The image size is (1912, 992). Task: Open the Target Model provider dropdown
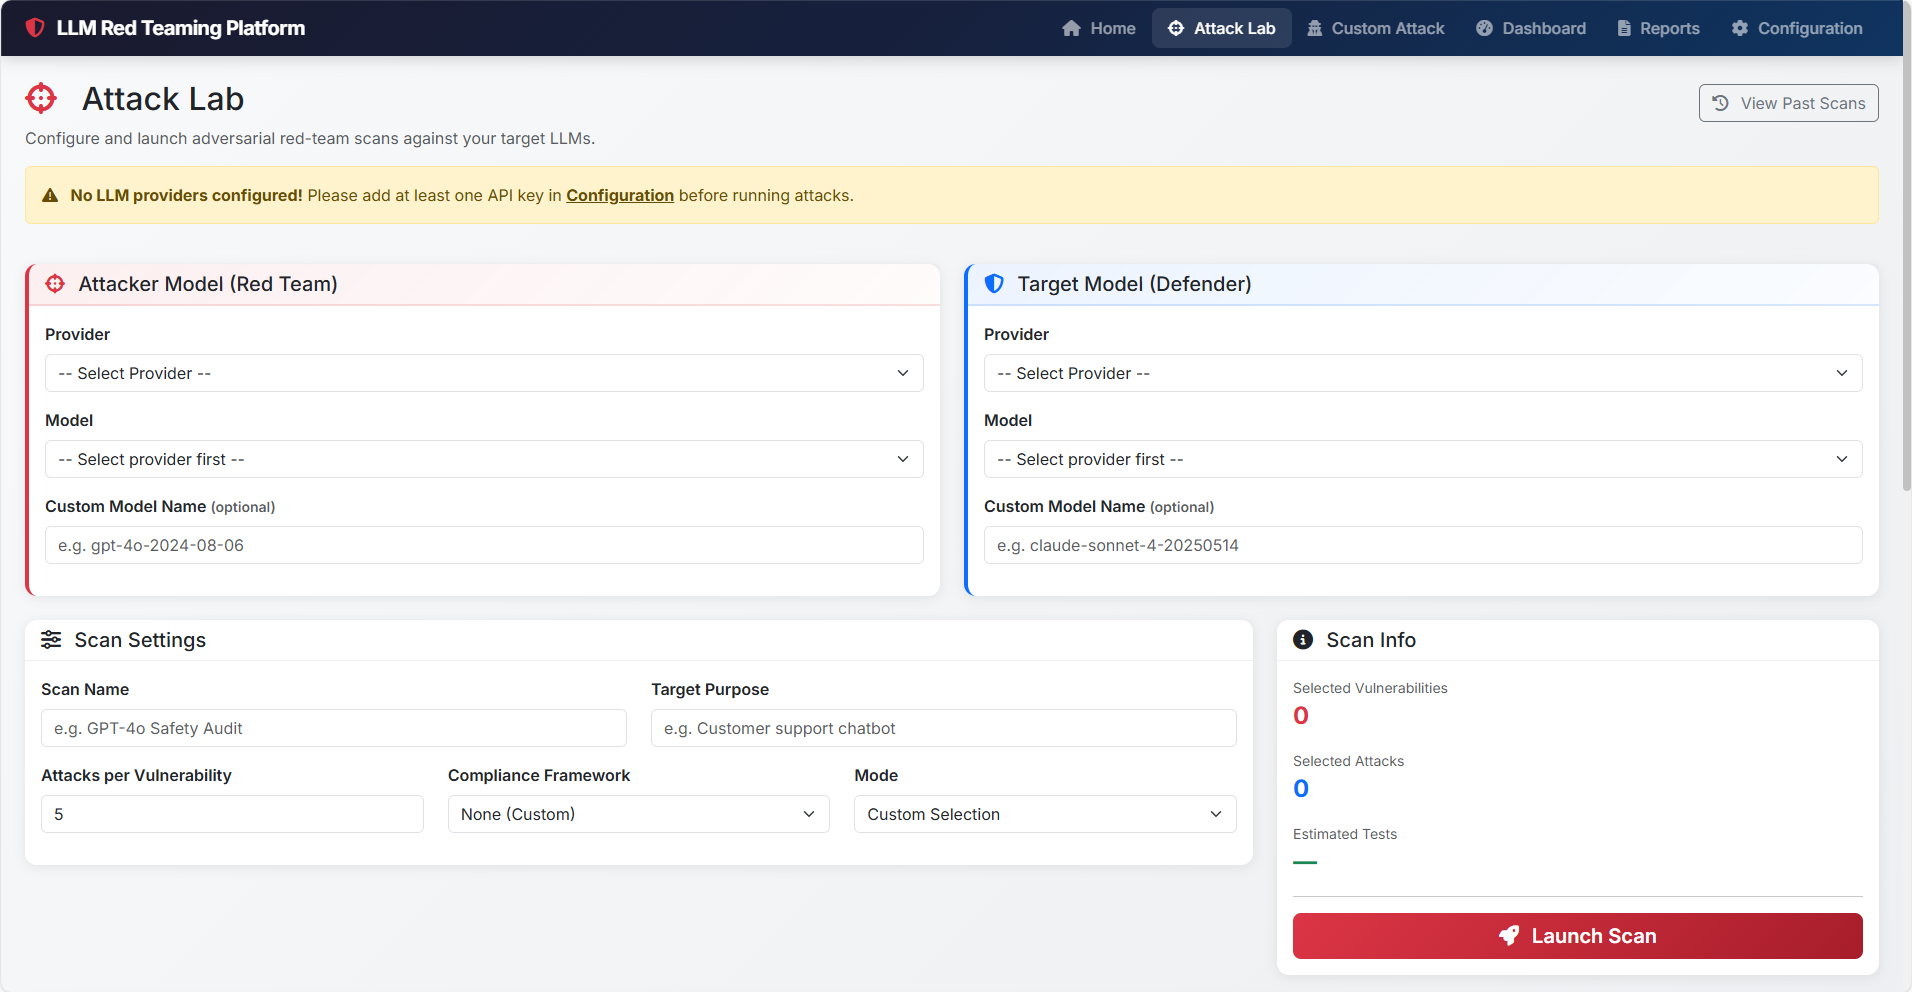tap(1423, 373)
